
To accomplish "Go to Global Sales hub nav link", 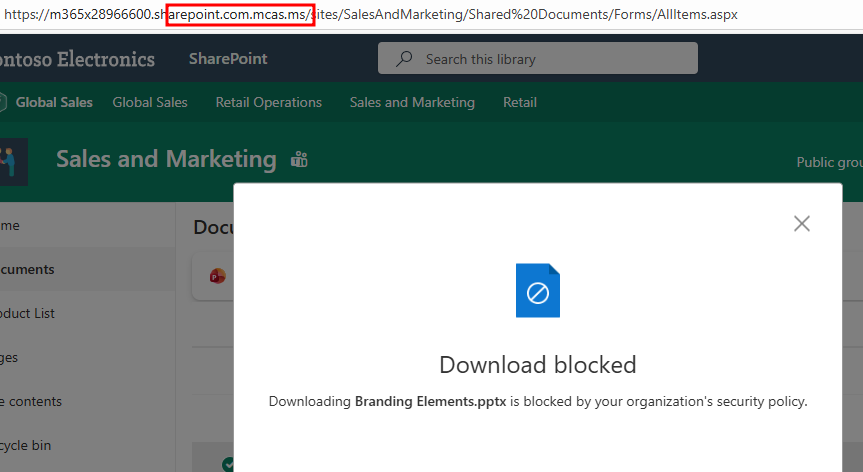I will coord(149,102).
